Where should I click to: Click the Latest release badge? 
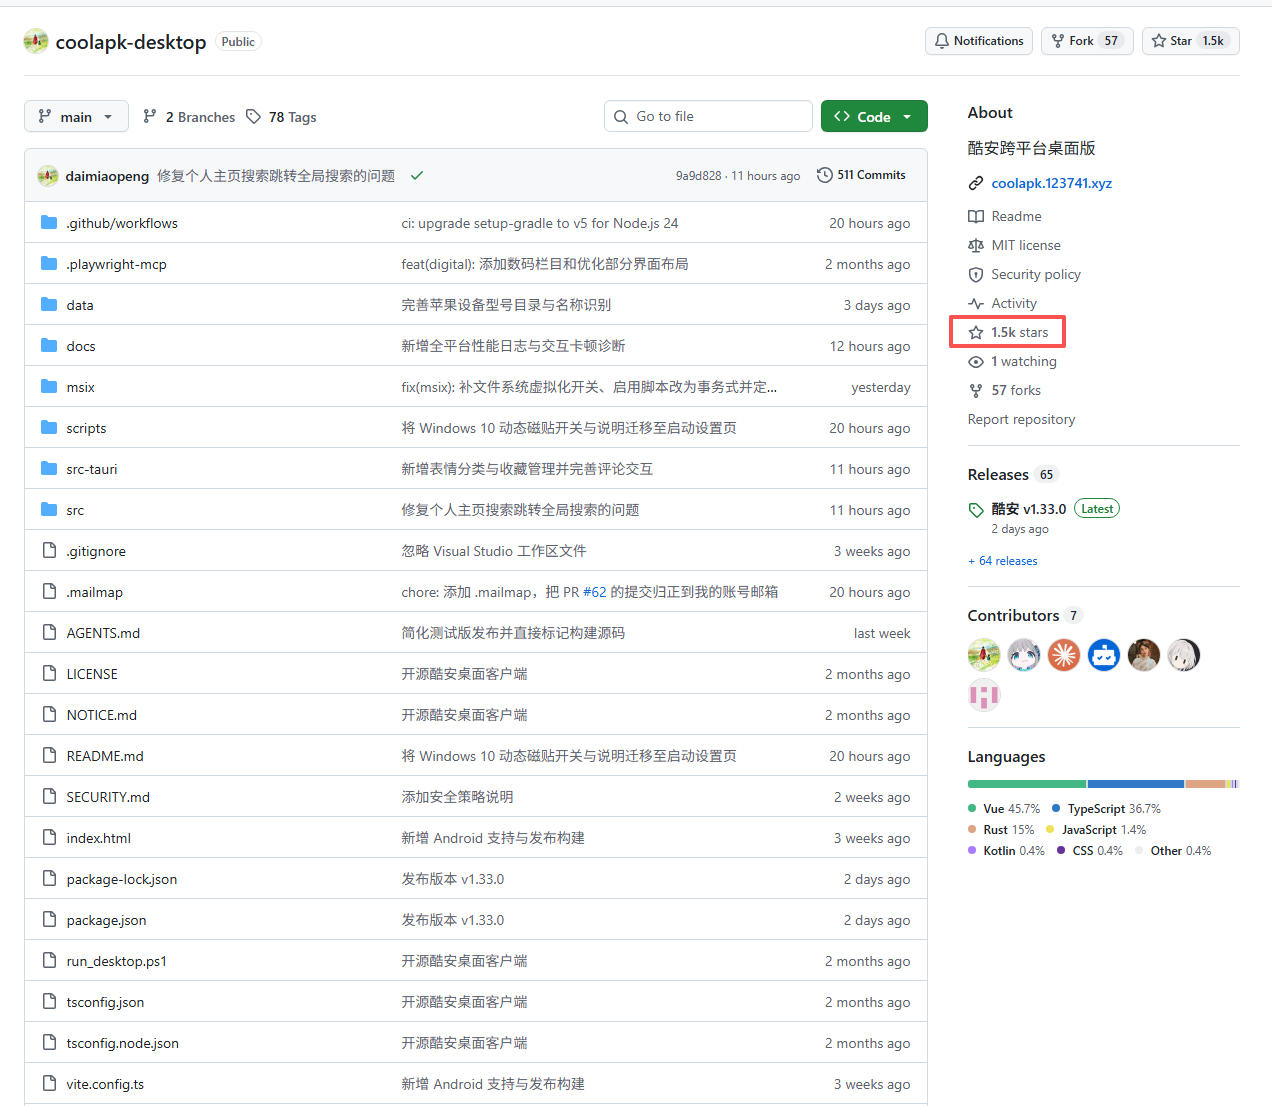coord(1097,508)
